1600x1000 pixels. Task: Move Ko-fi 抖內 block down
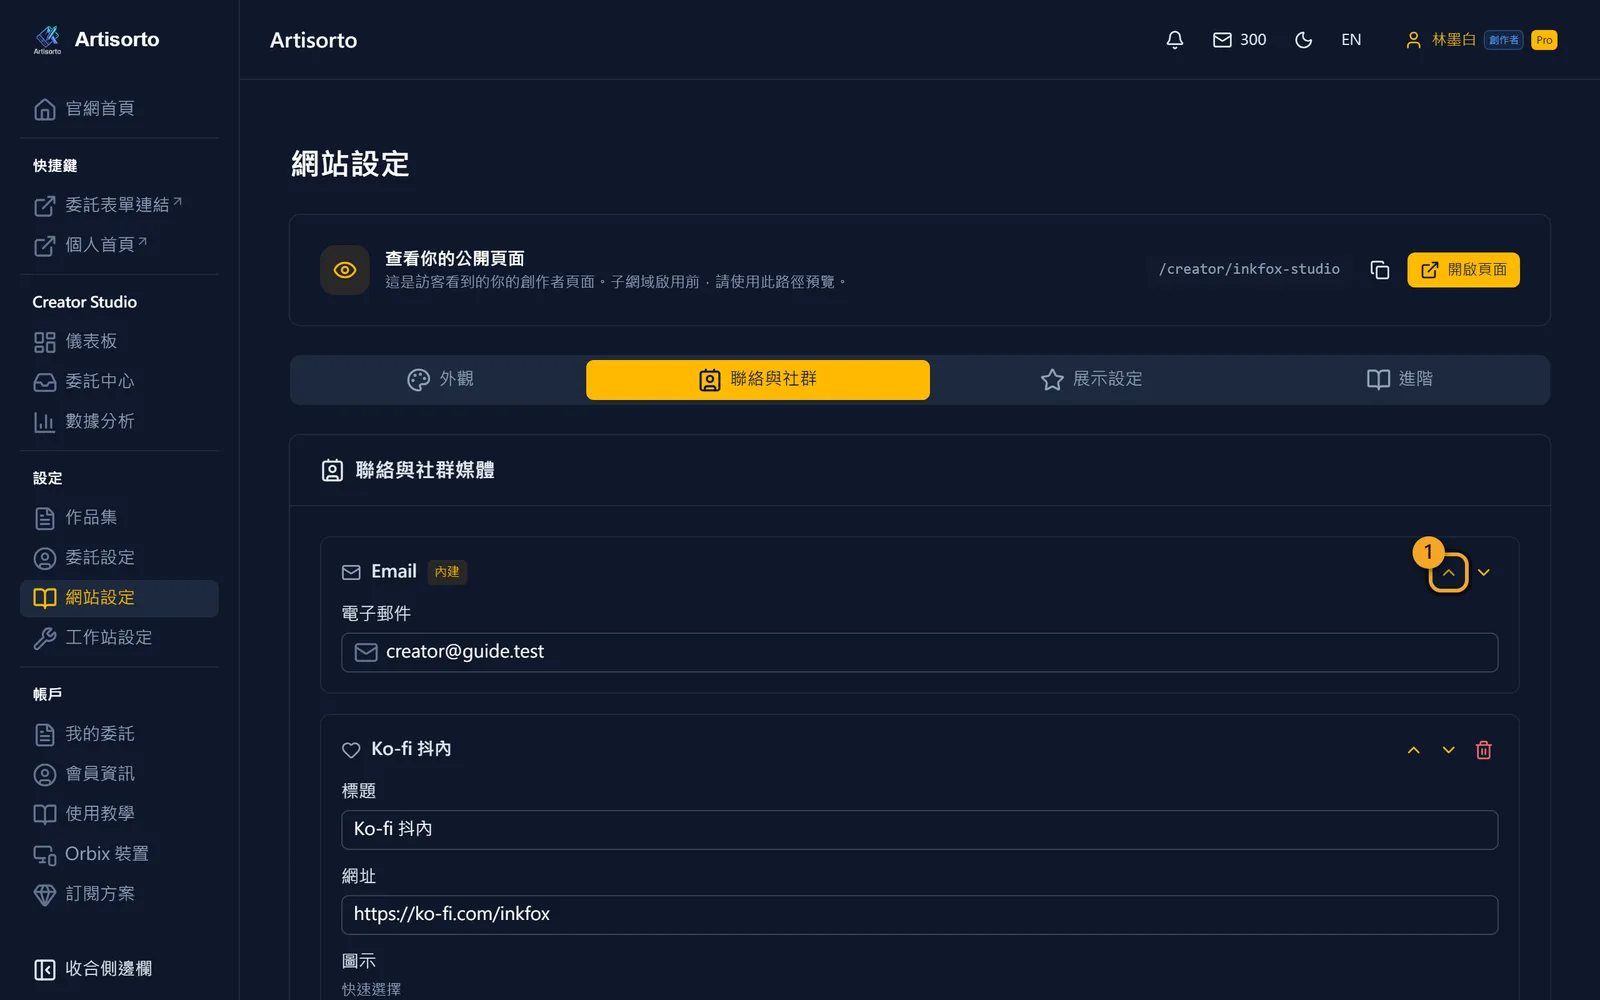tap(1448, 750)
